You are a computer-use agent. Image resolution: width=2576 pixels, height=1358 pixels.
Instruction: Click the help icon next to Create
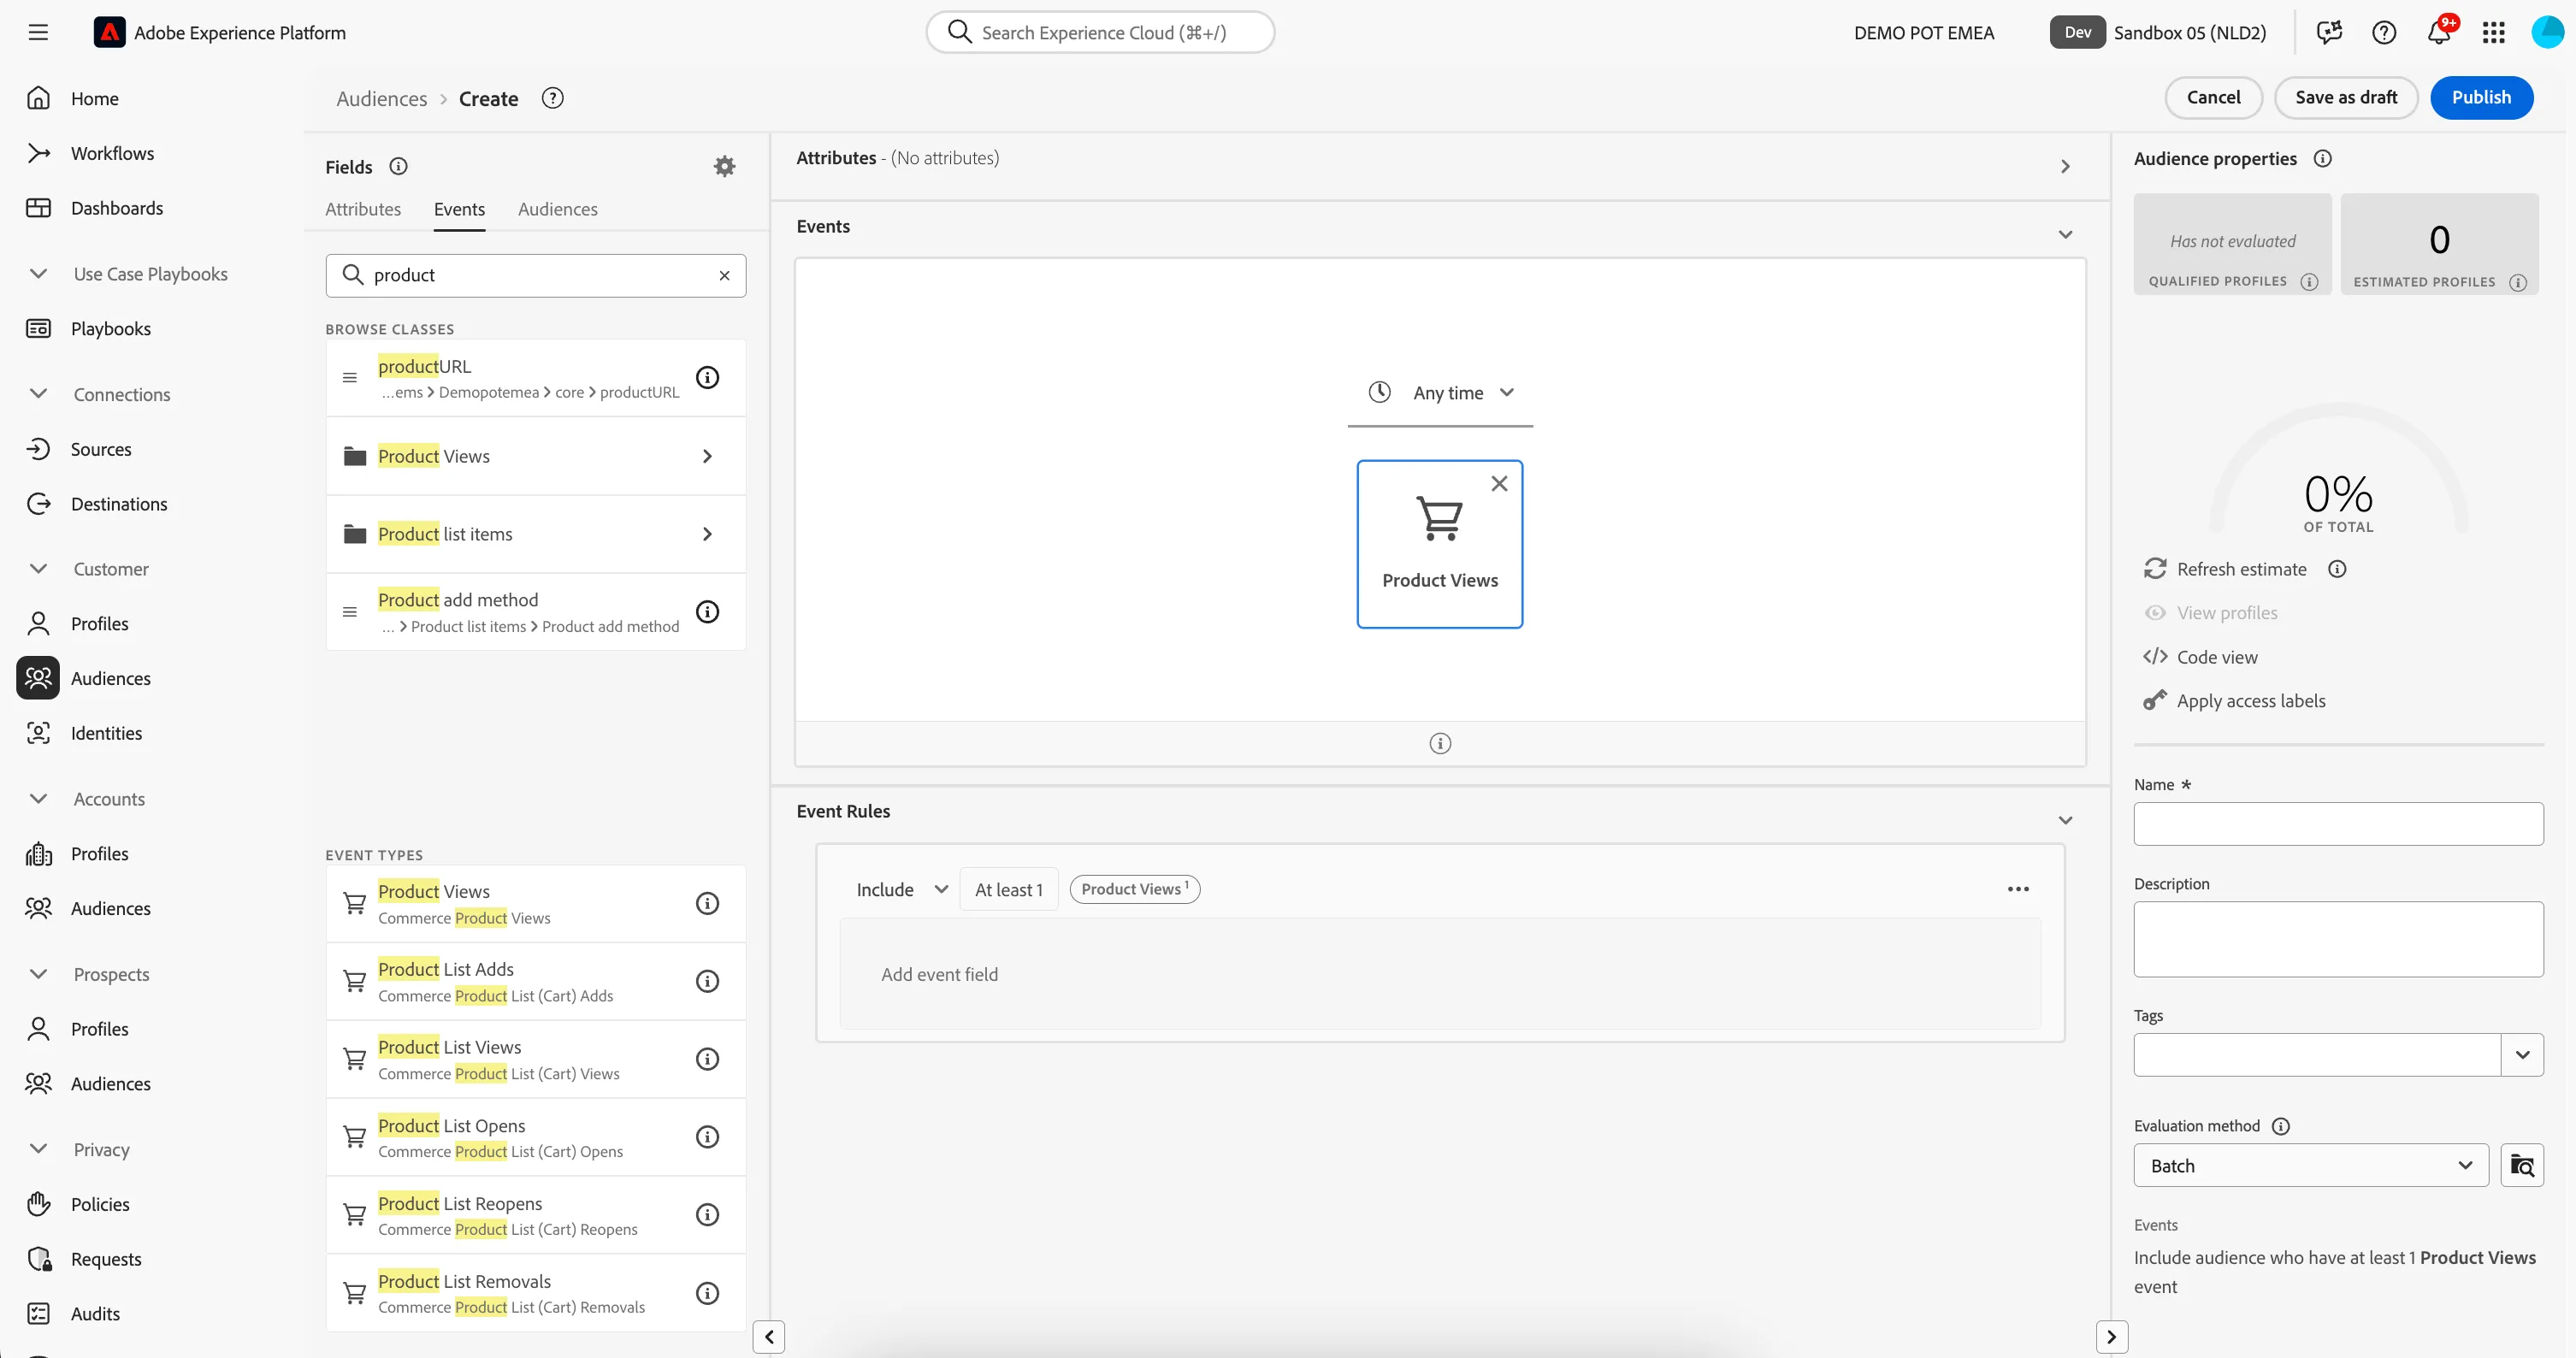(552, 98)
